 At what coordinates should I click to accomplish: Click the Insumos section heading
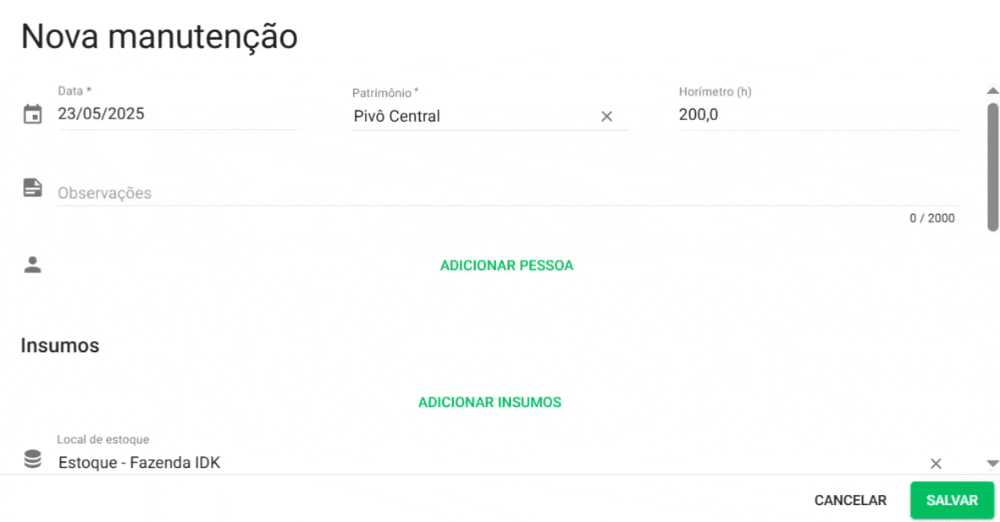(x=60, y=346)
